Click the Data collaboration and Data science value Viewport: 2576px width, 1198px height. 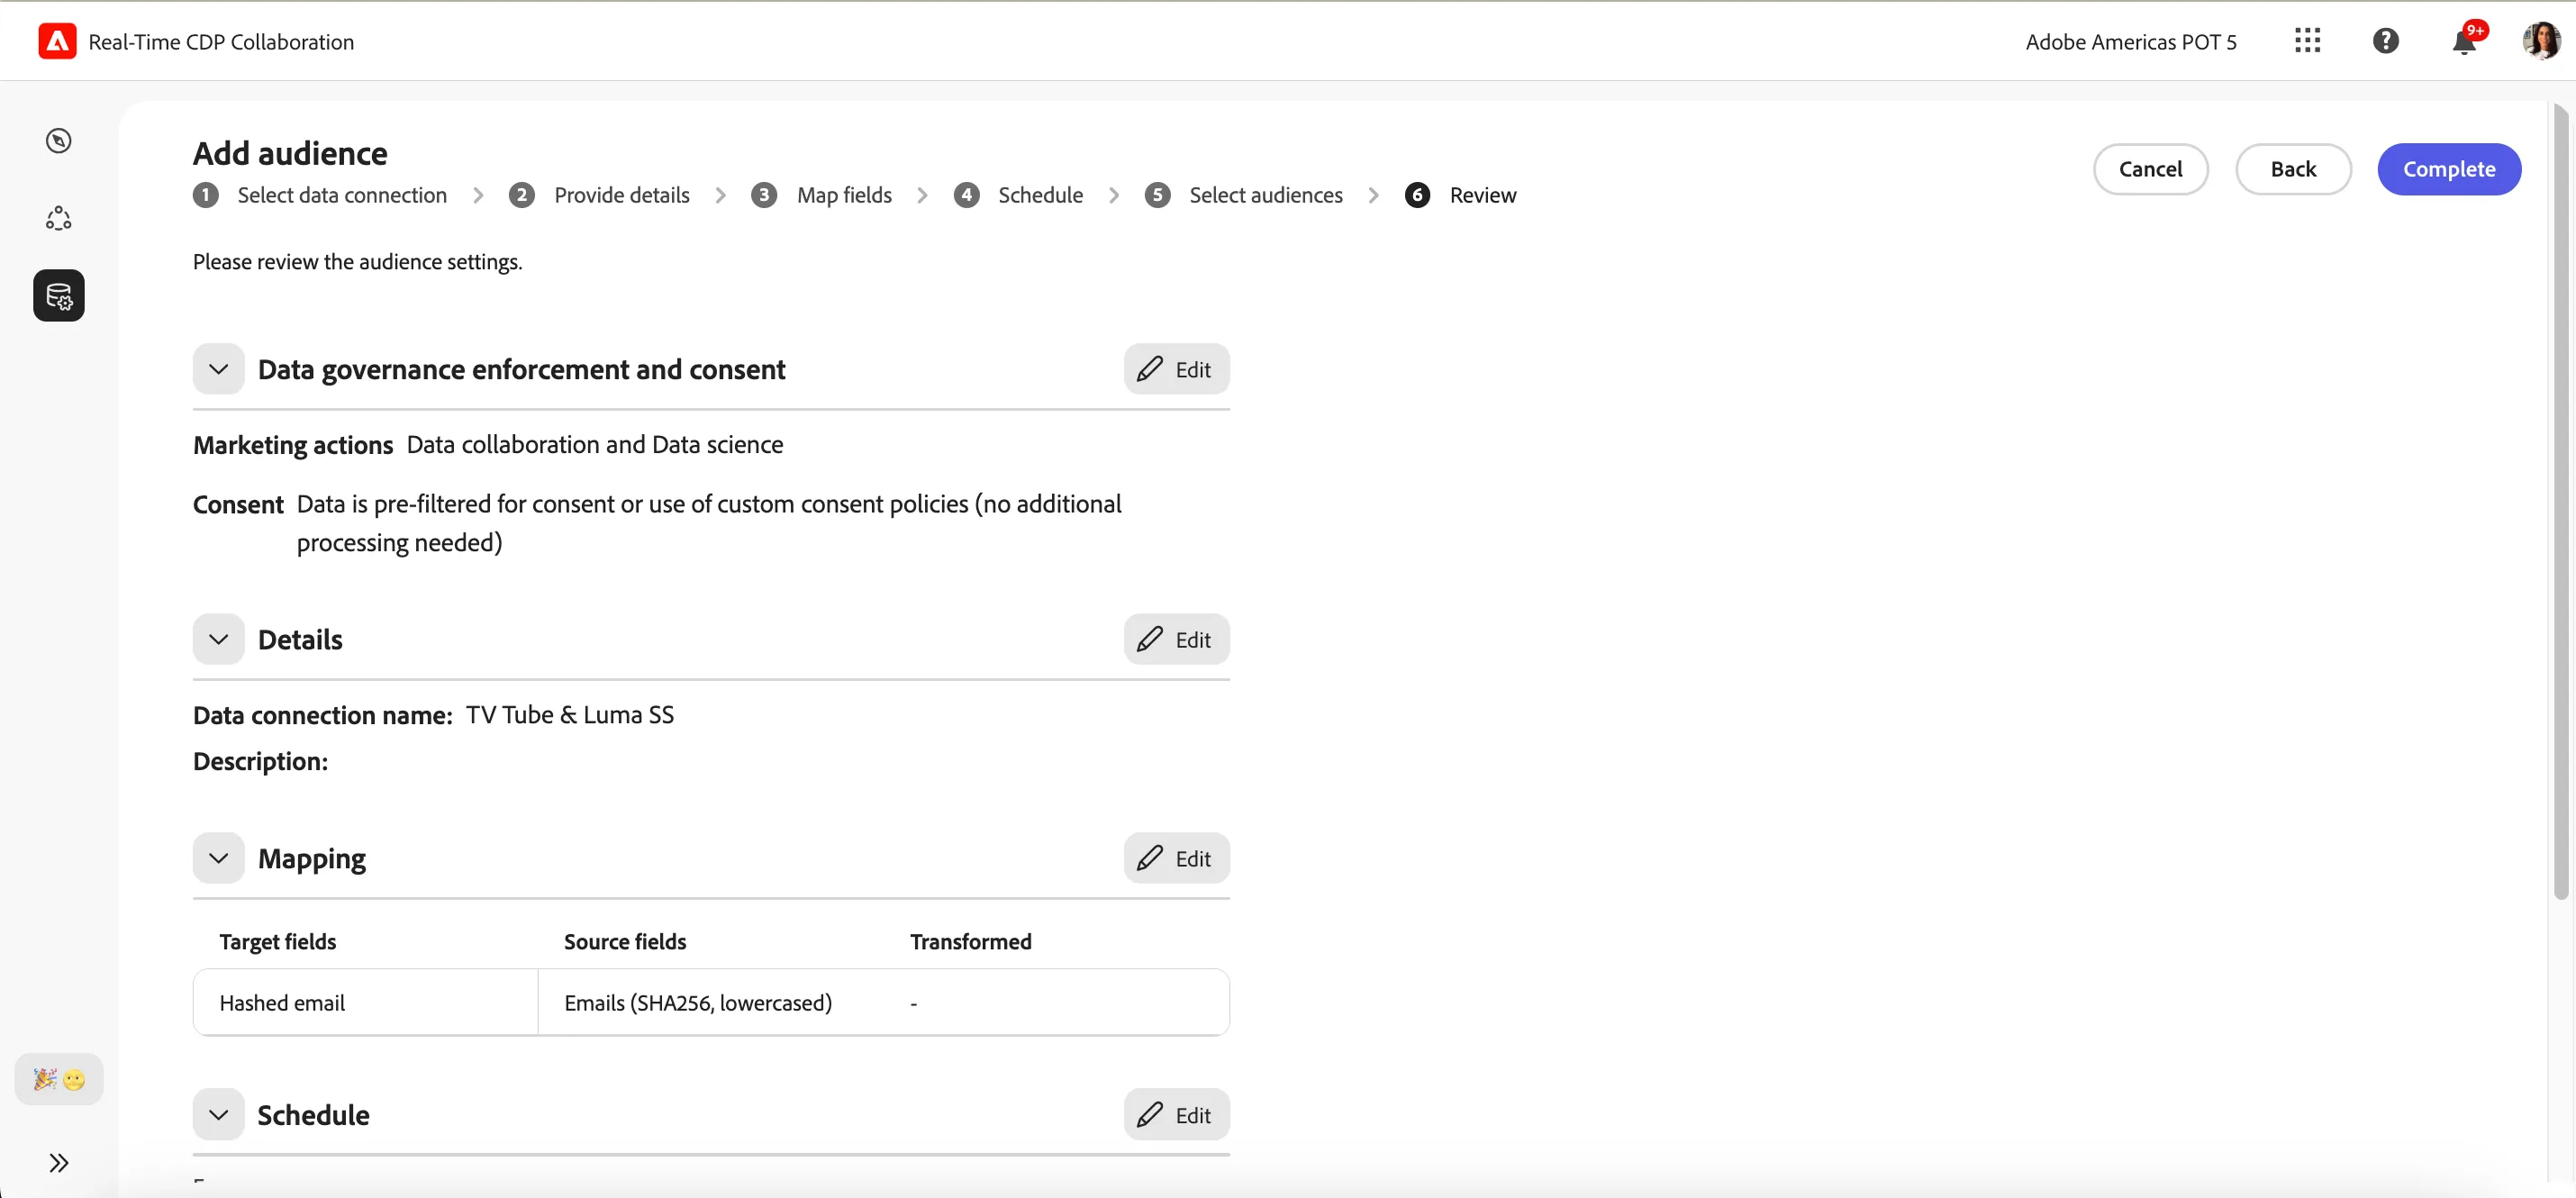tap(595, 445)
